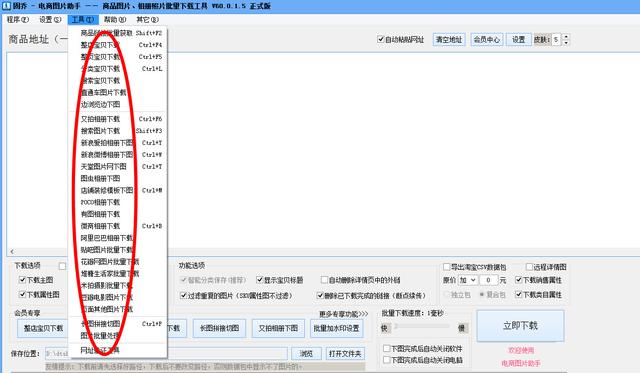Click the 原价 amount input field
The width and height of the screenshot is (640, 373).
pyautogui.click(x=488, y=280)
